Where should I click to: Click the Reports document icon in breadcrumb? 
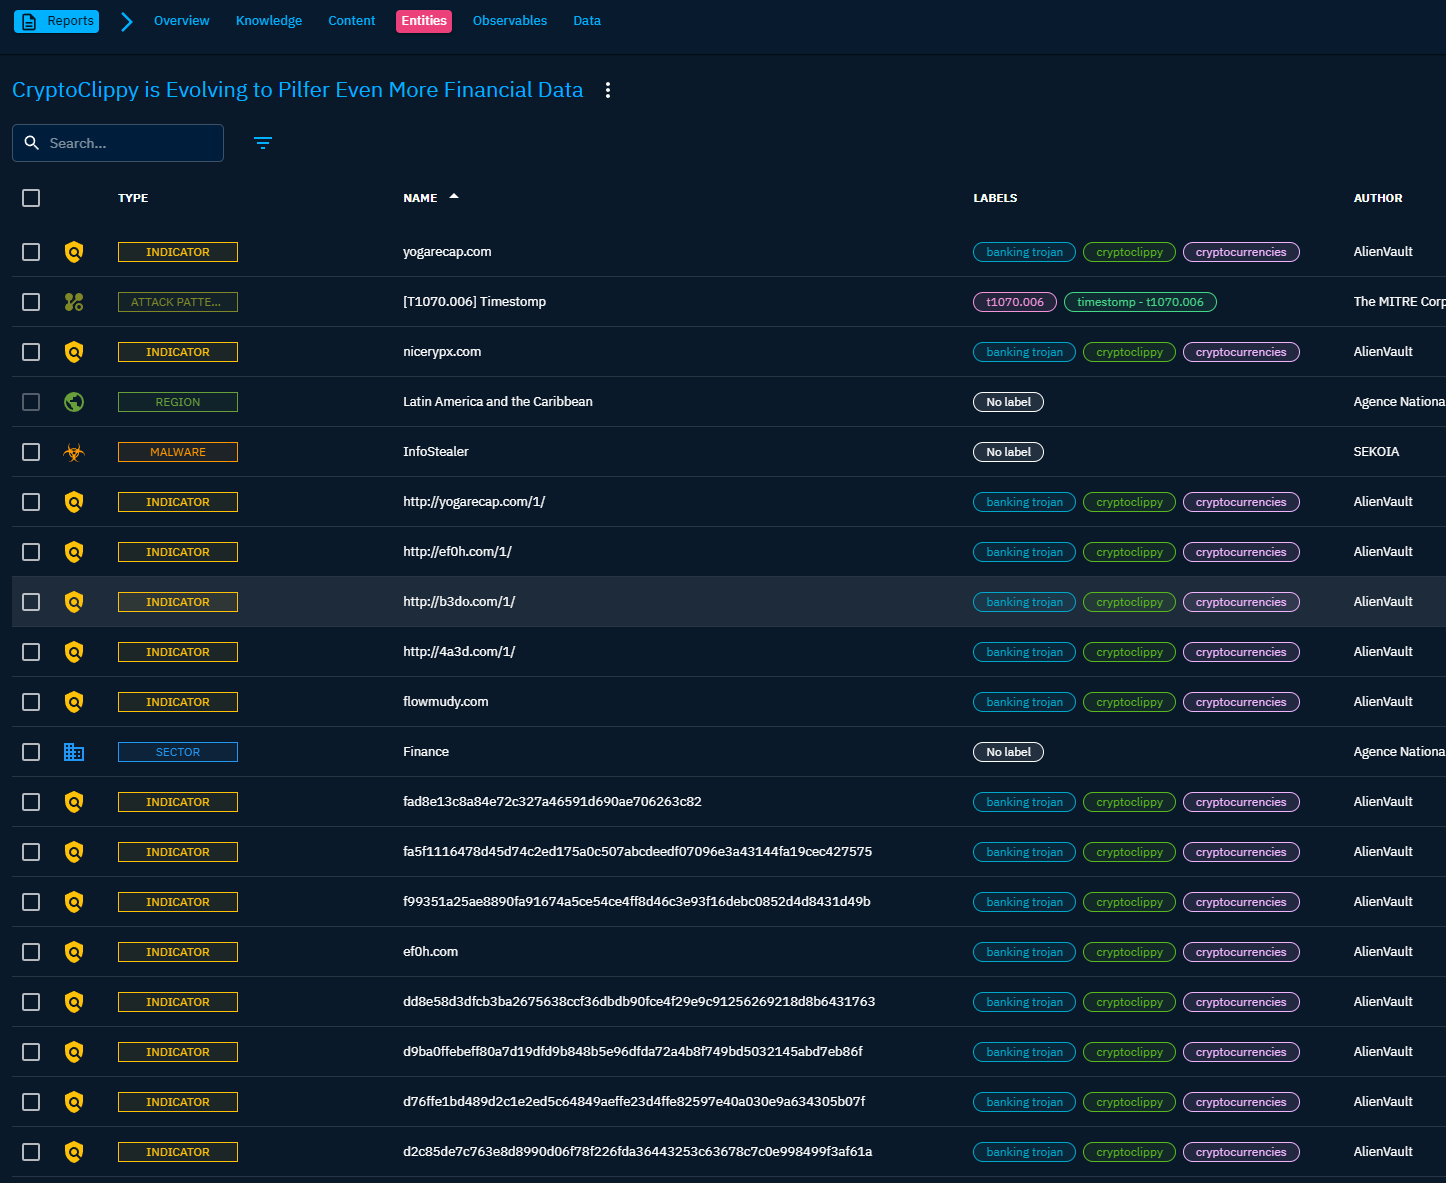coord(29,21)
